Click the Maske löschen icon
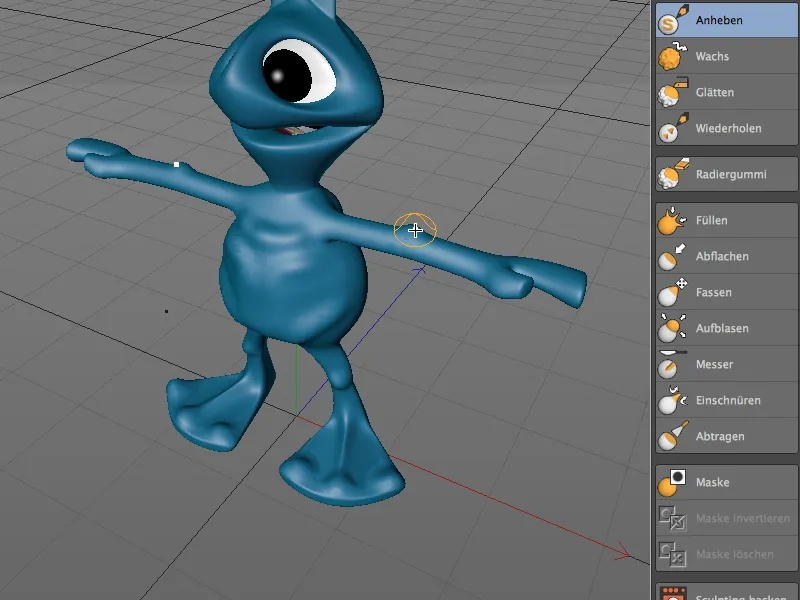 pos(672,554)
